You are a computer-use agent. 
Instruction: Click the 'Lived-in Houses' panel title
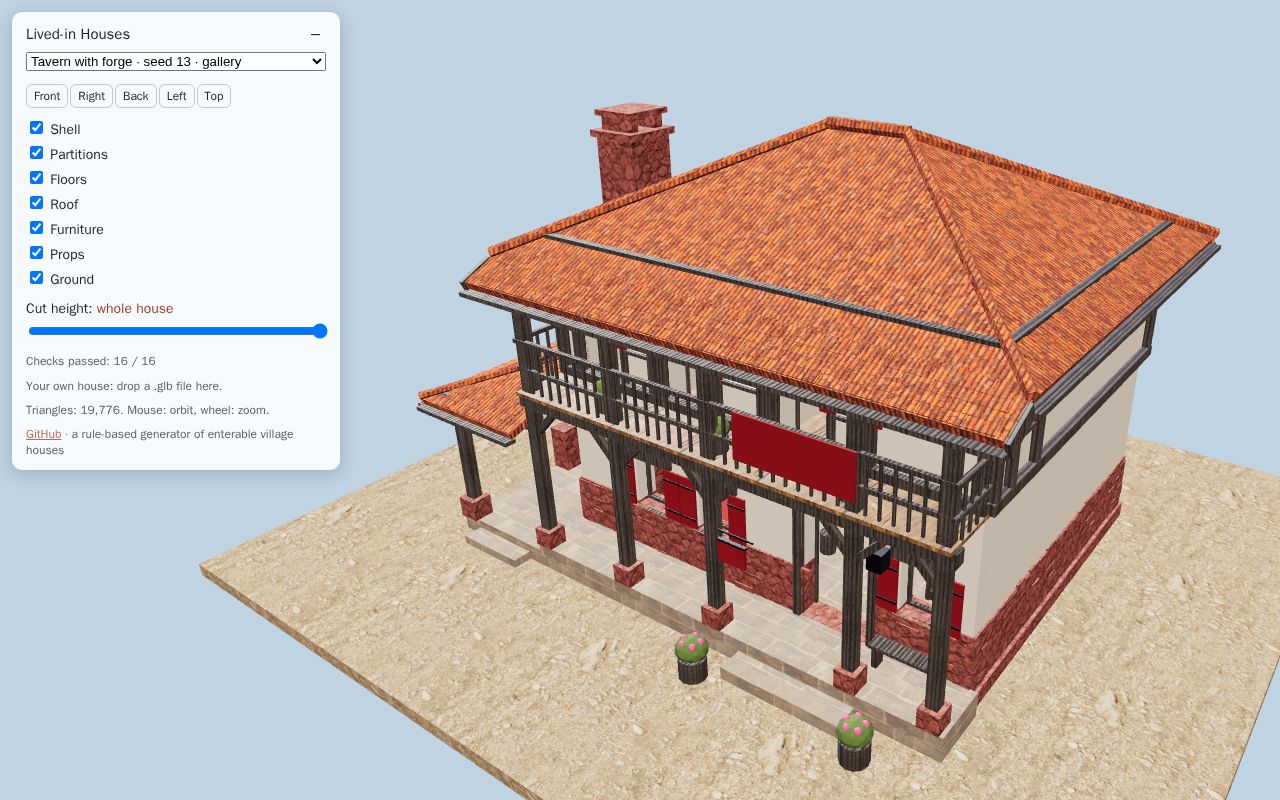coord(78,34)
